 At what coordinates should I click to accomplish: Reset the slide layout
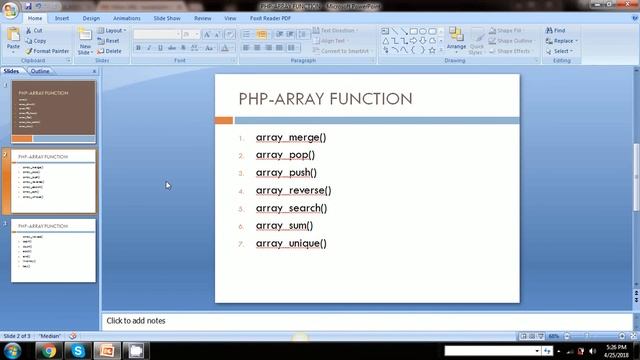point(109,41)
